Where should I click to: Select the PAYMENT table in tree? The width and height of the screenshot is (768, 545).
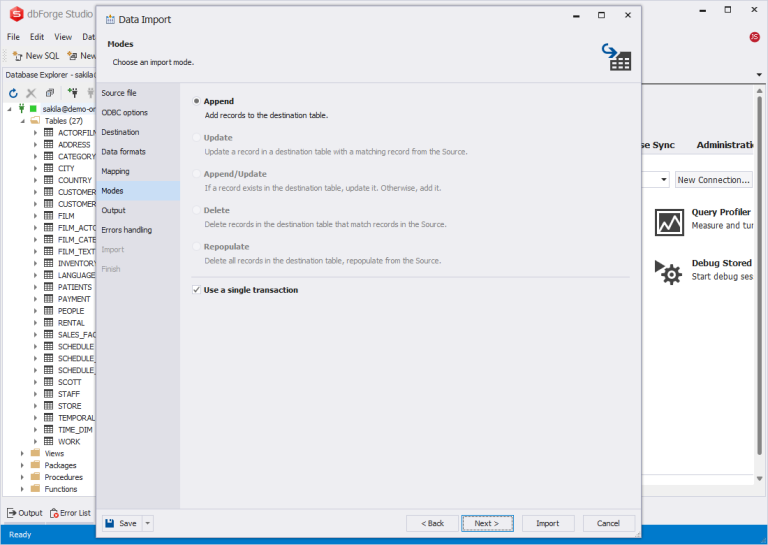tap(74, 299)
